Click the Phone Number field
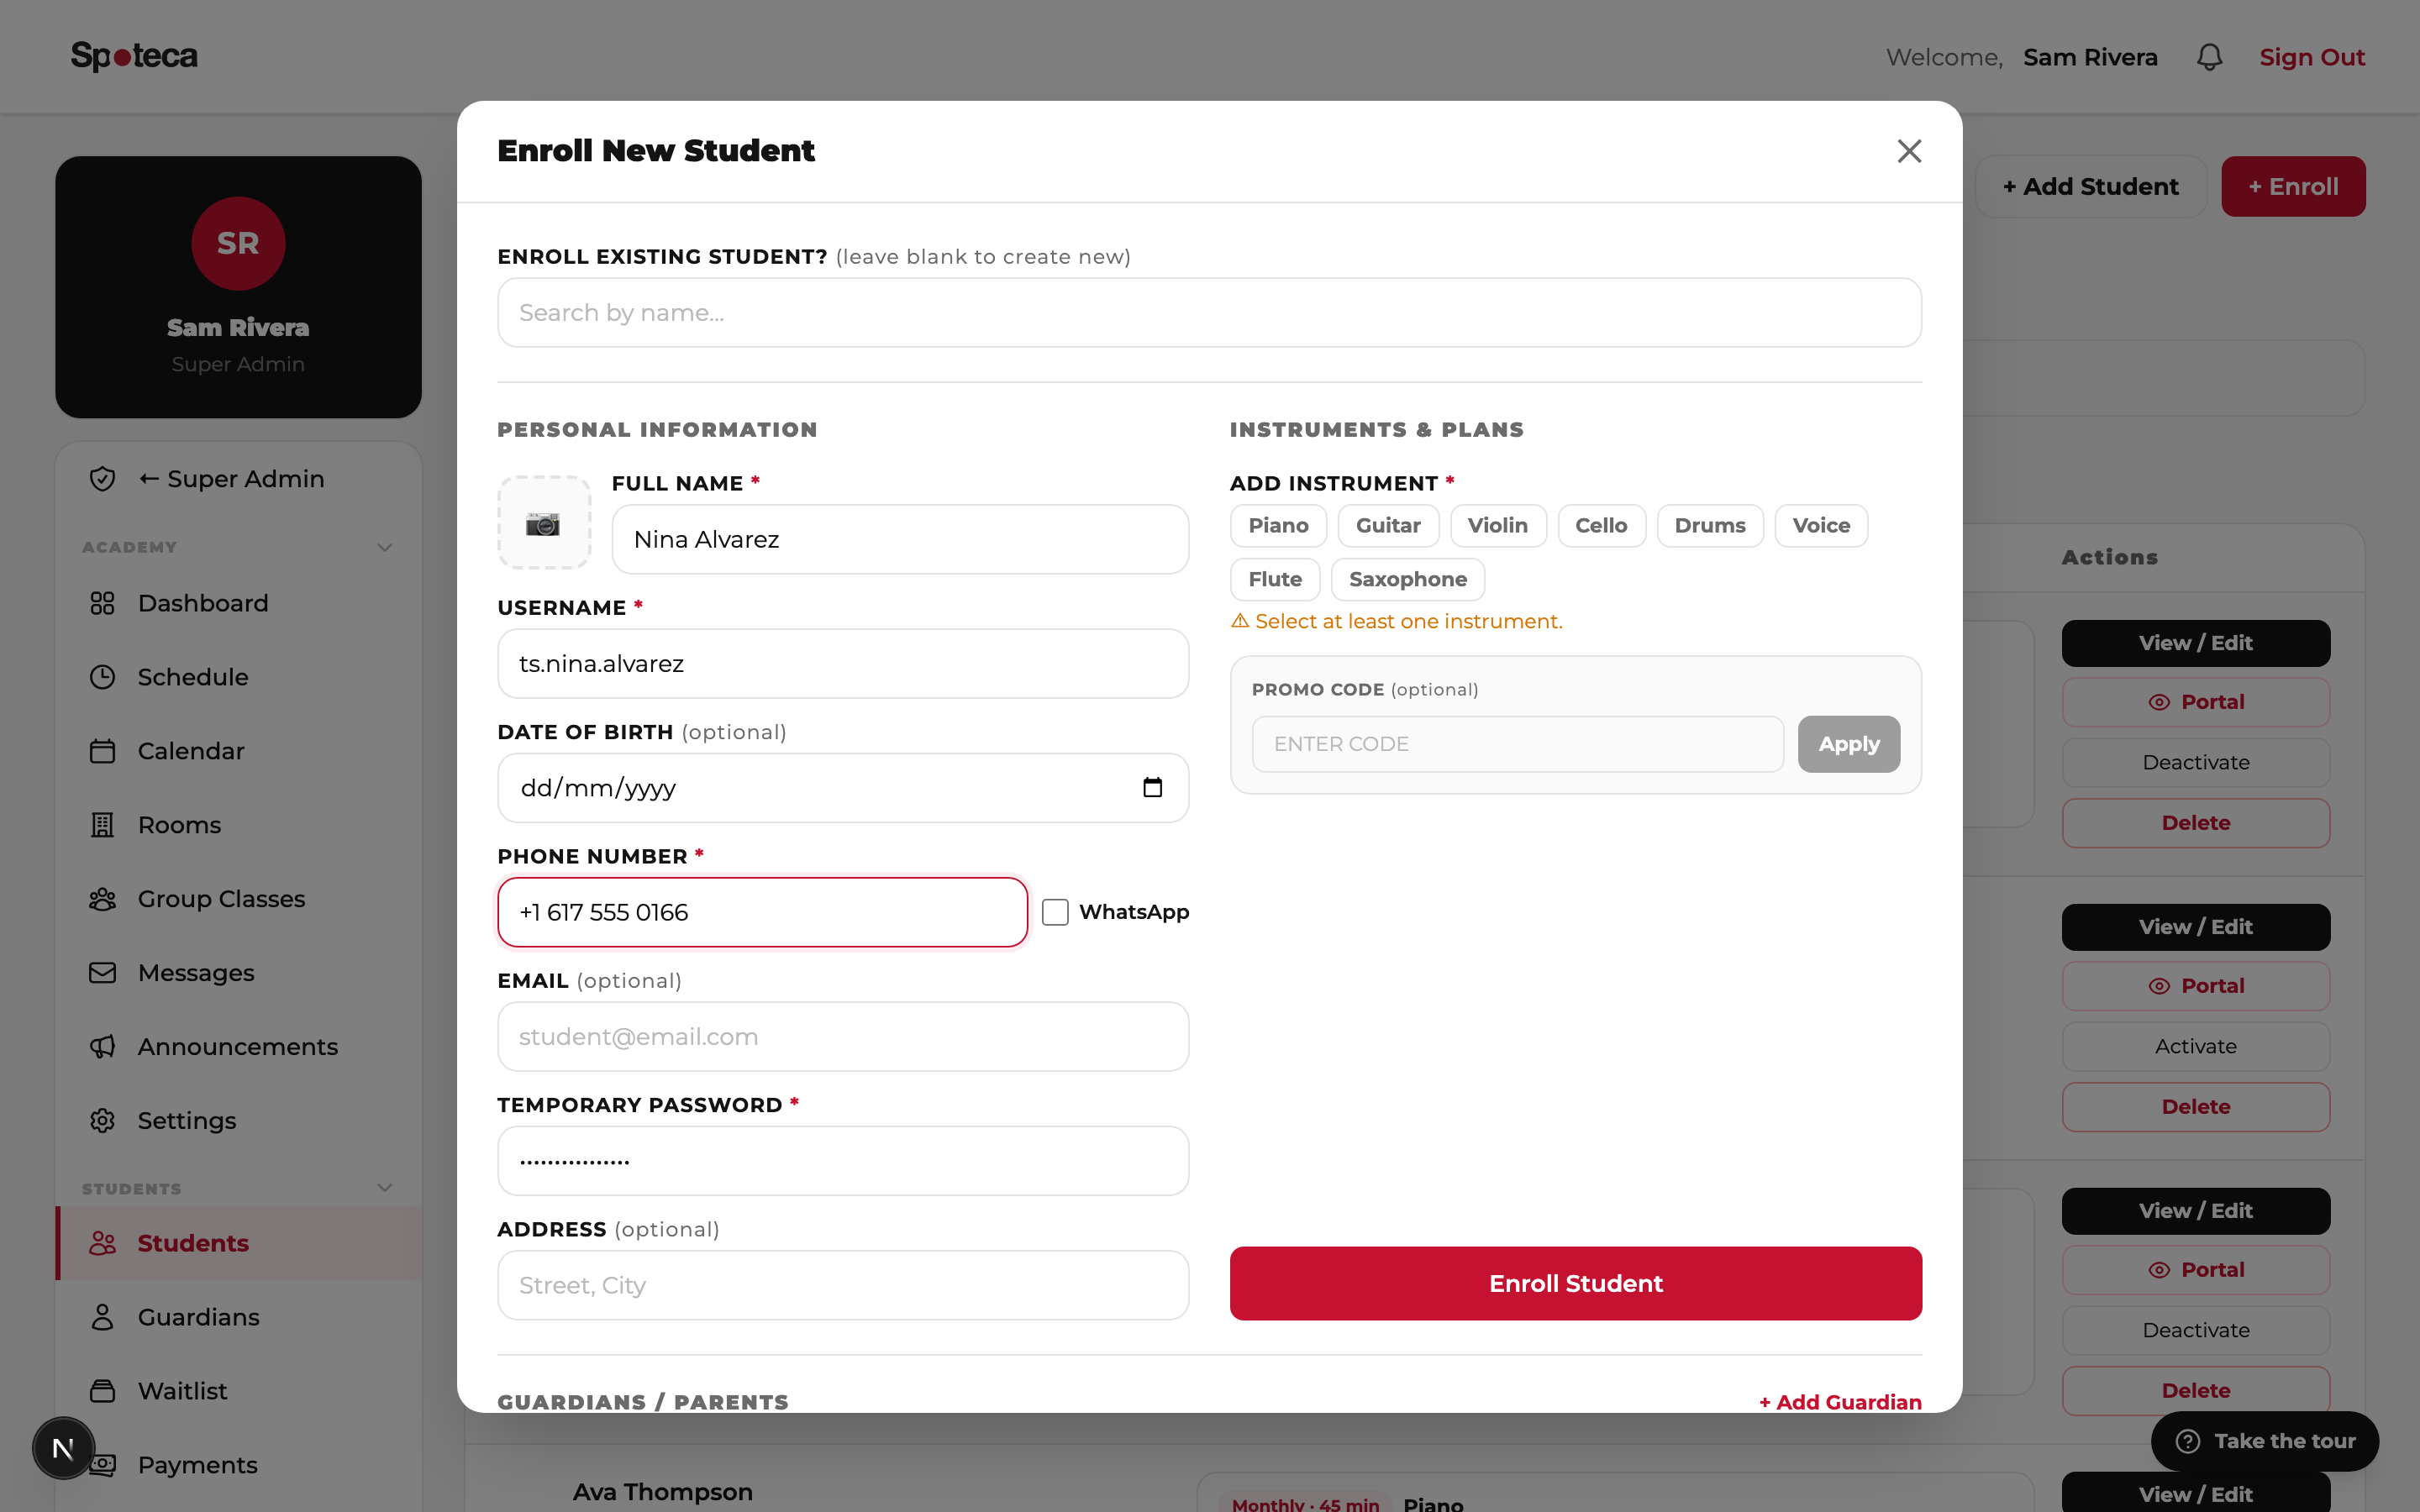The width and height of the screenshot is (2420, 1512). 762,912
